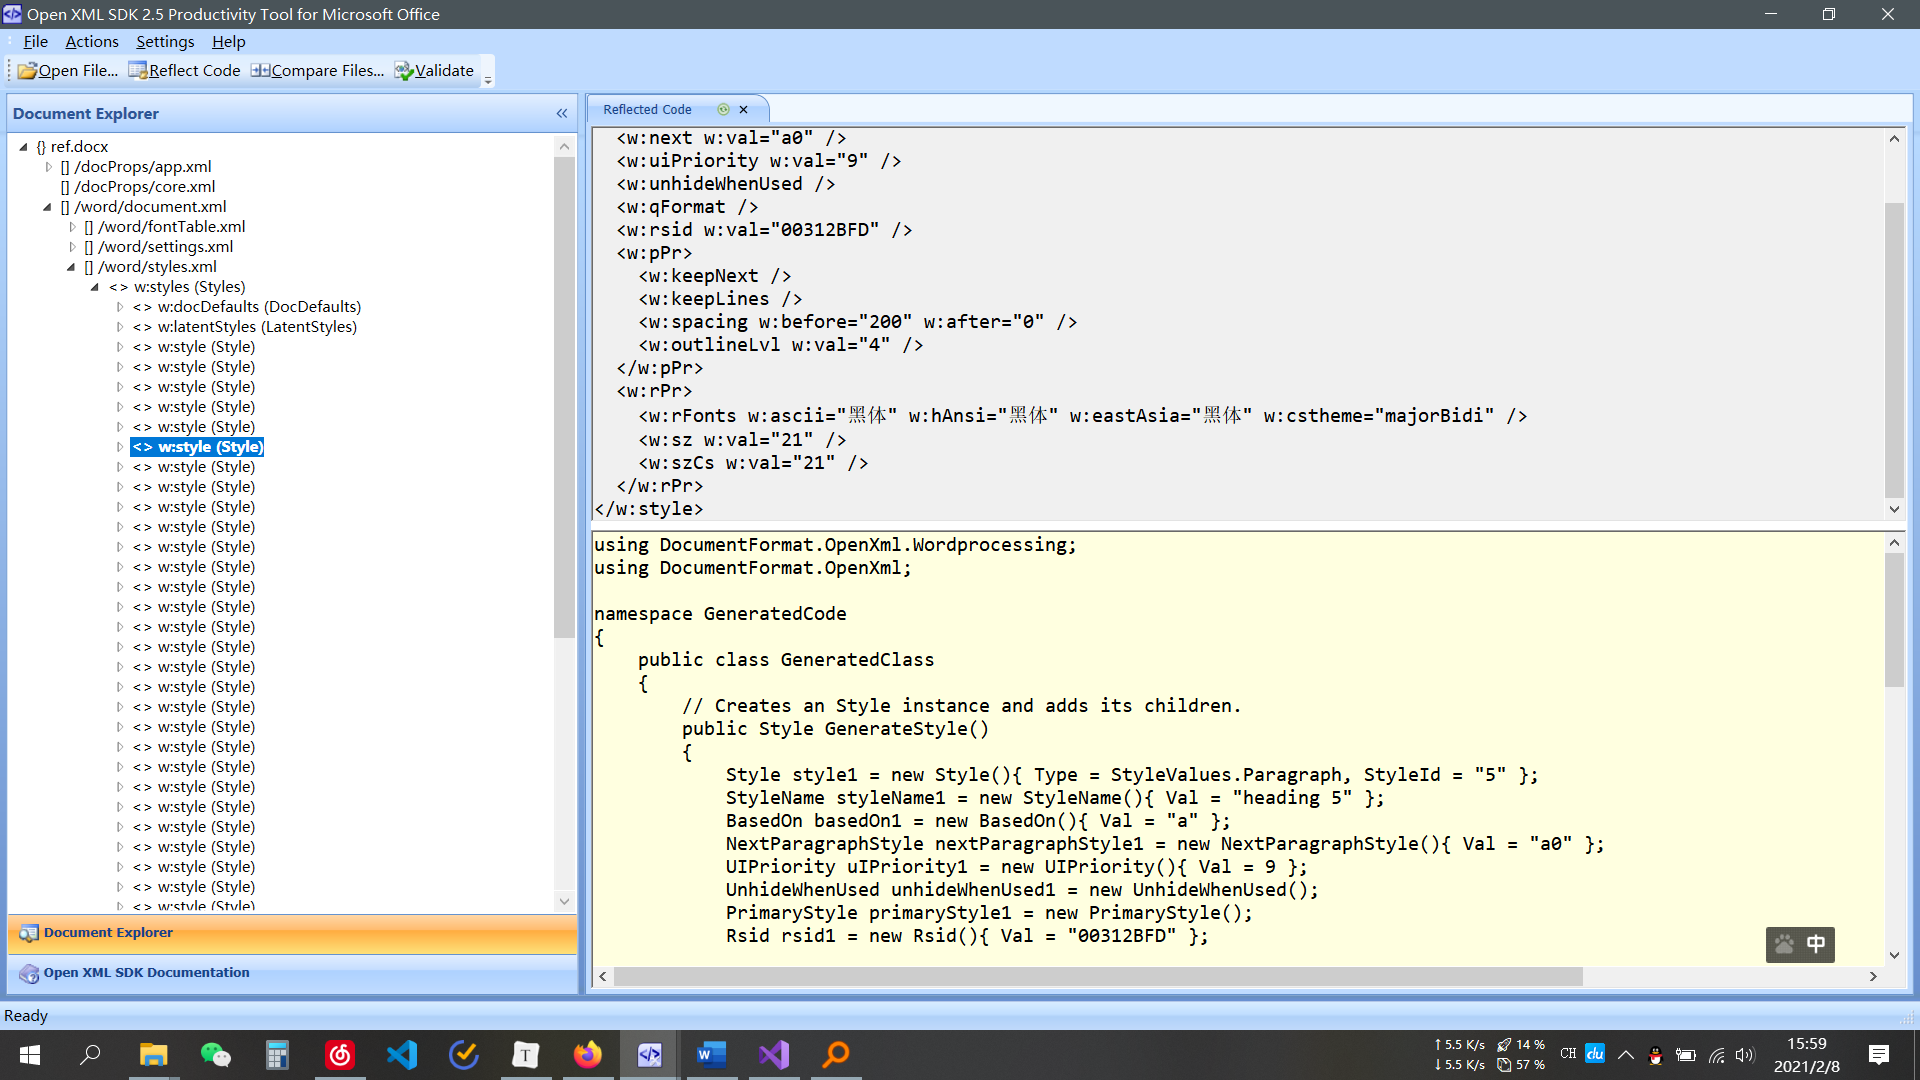Click the XML pane vertical scrollbar thumb
This screenshot has height=1080, width=1920.
pos(1894,350)
